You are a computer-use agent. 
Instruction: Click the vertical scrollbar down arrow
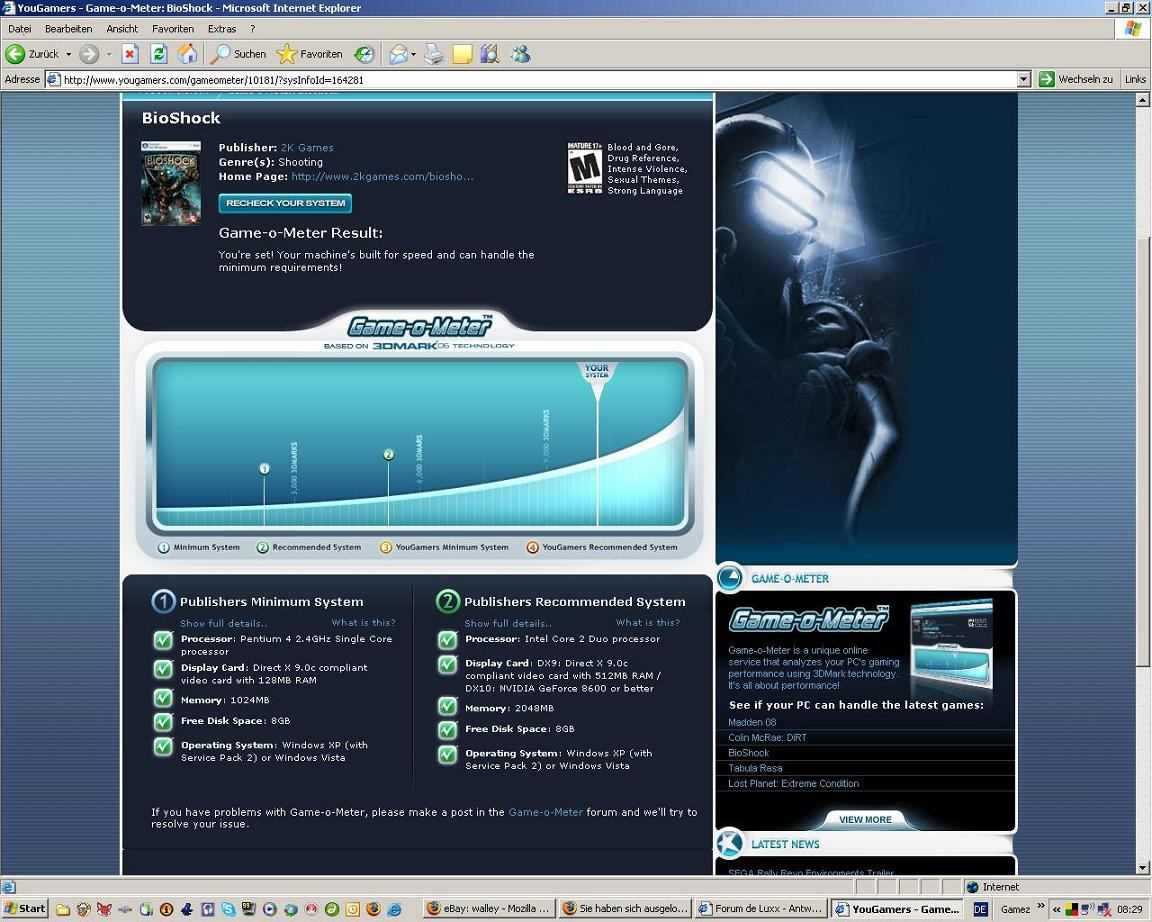click(x=1143, y=868)
